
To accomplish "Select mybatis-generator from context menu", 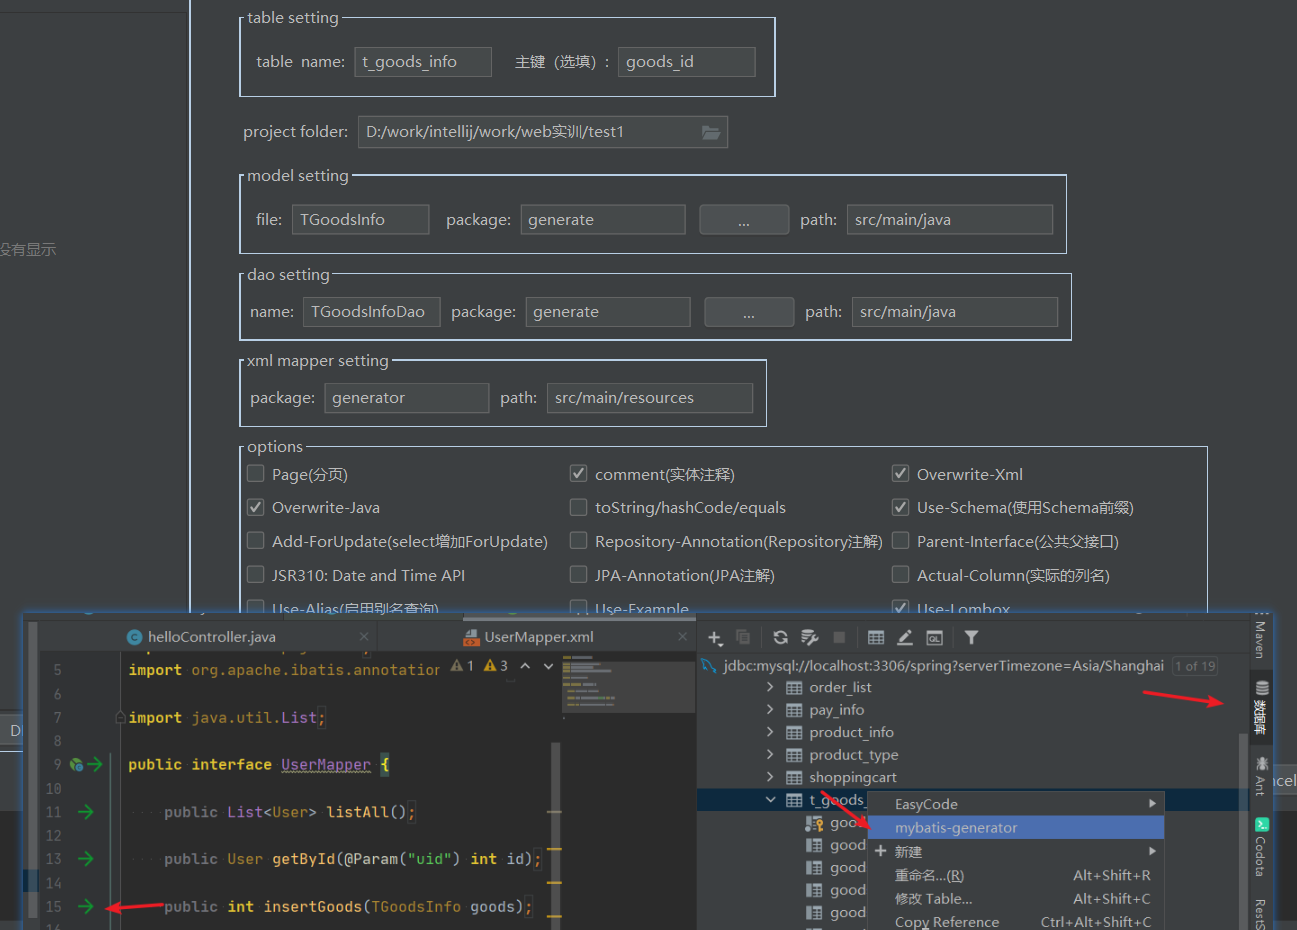I will pos(1016,828).
